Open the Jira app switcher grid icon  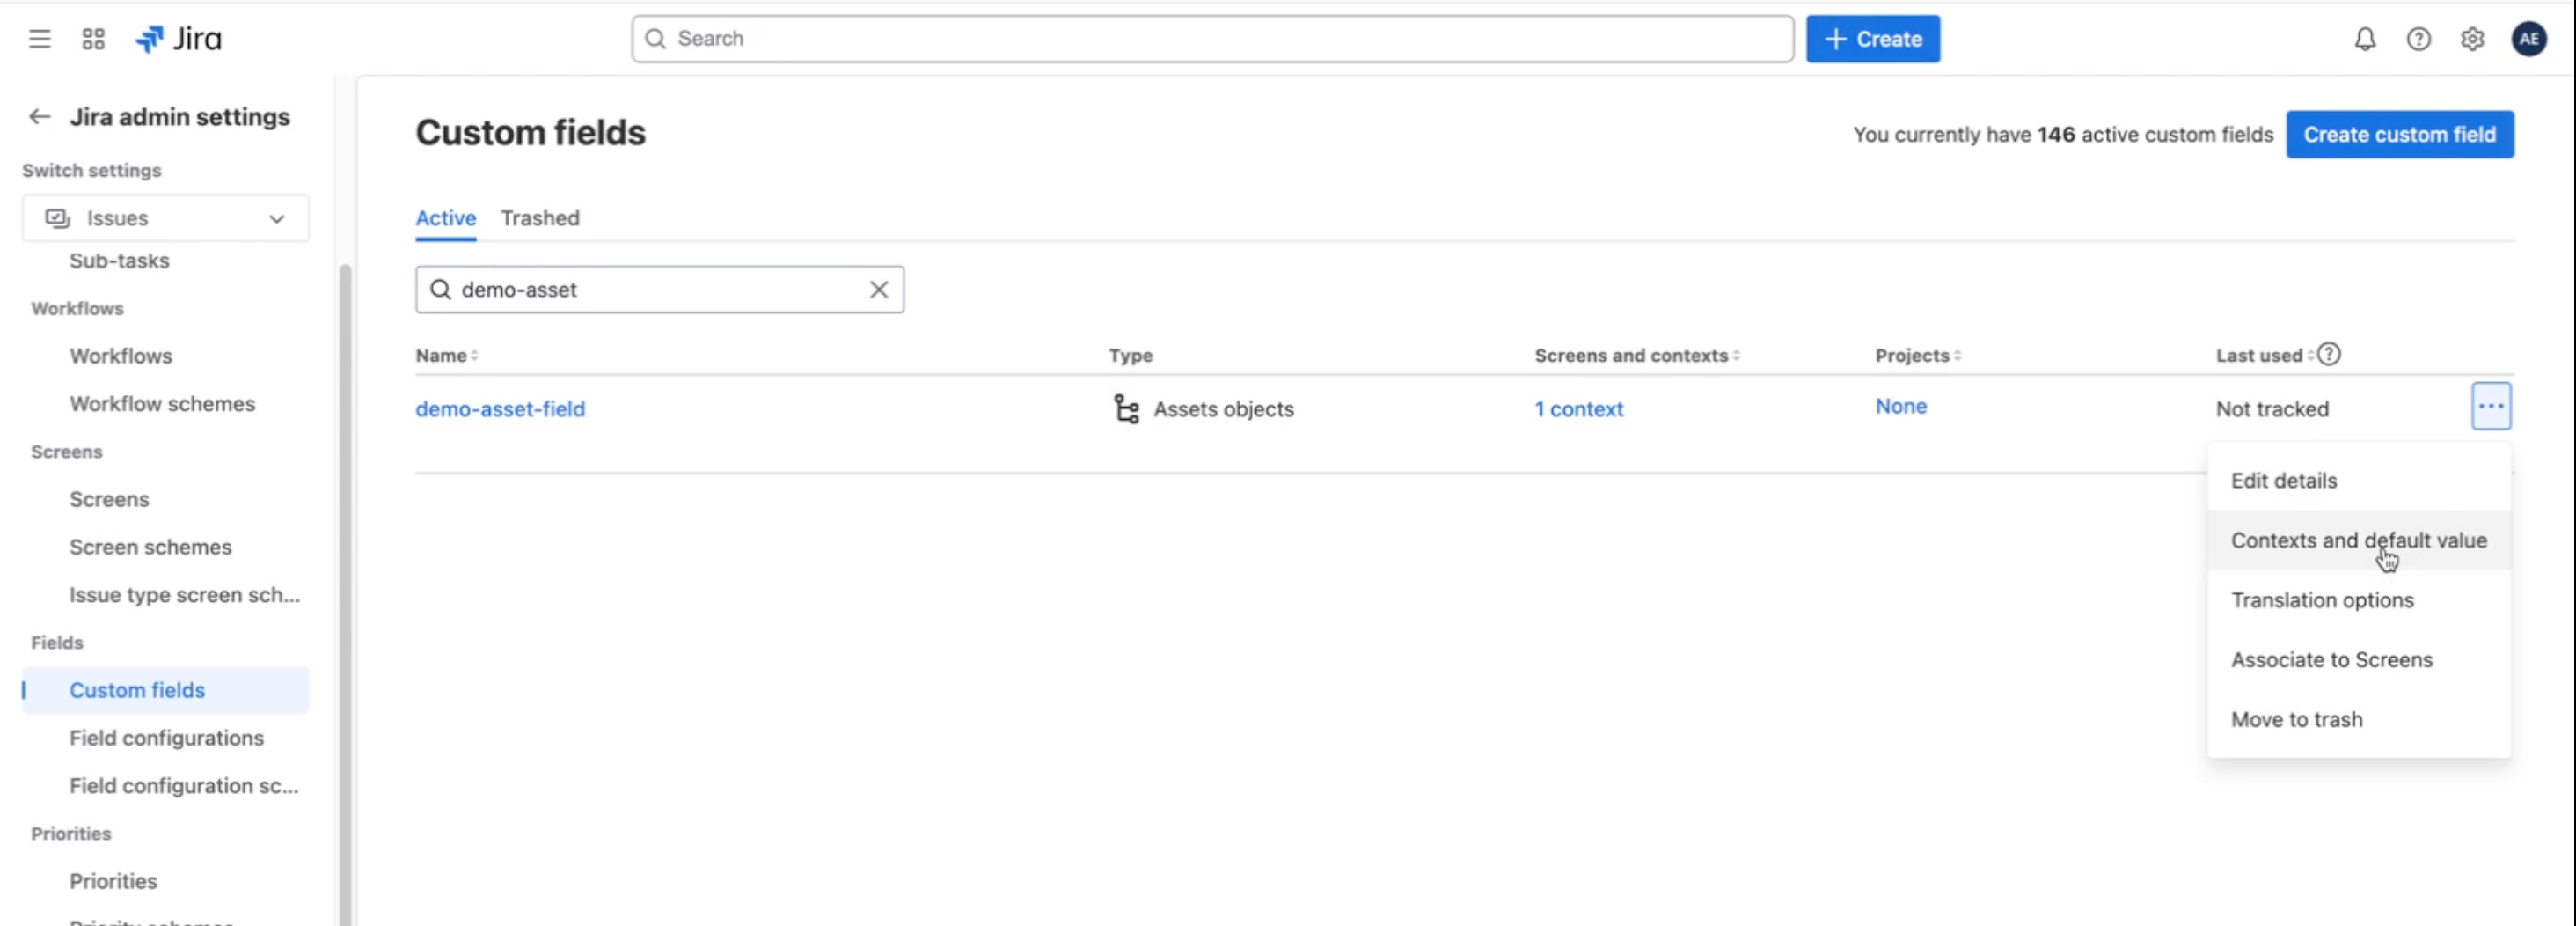[92, 38]
